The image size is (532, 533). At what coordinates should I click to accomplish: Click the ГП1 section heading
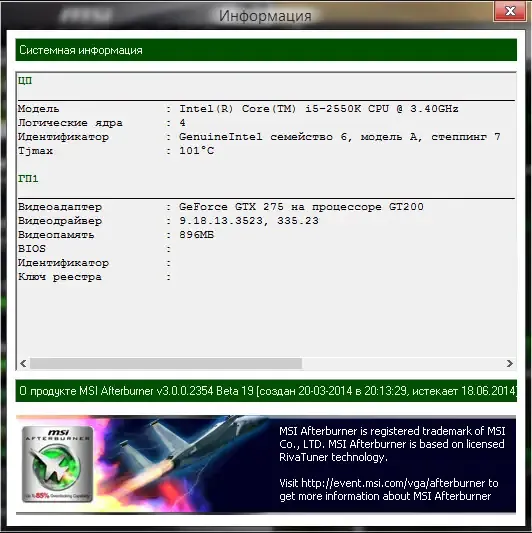click(28, 179)
